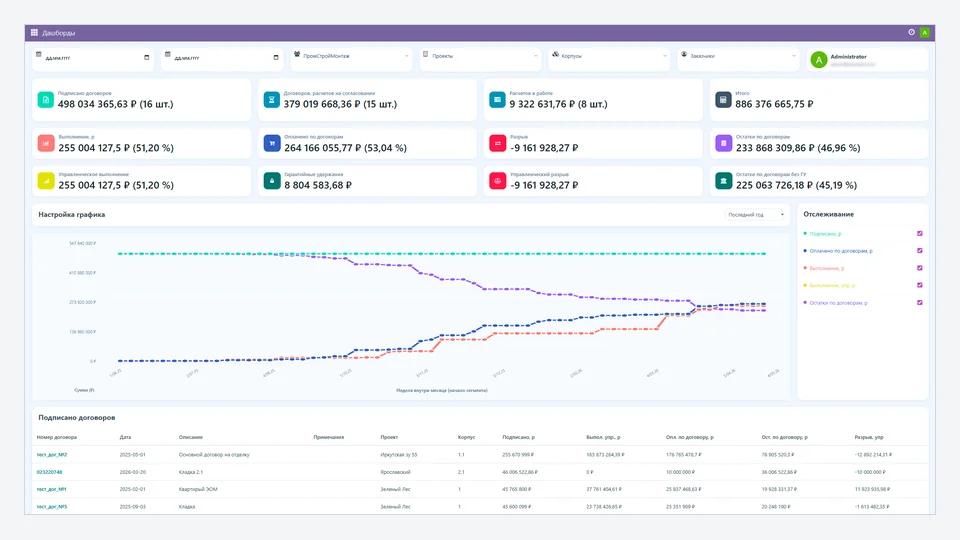The image size is (960, 540).
Task: Click the Настройка графика heading
Action: [x=72, y=214]
